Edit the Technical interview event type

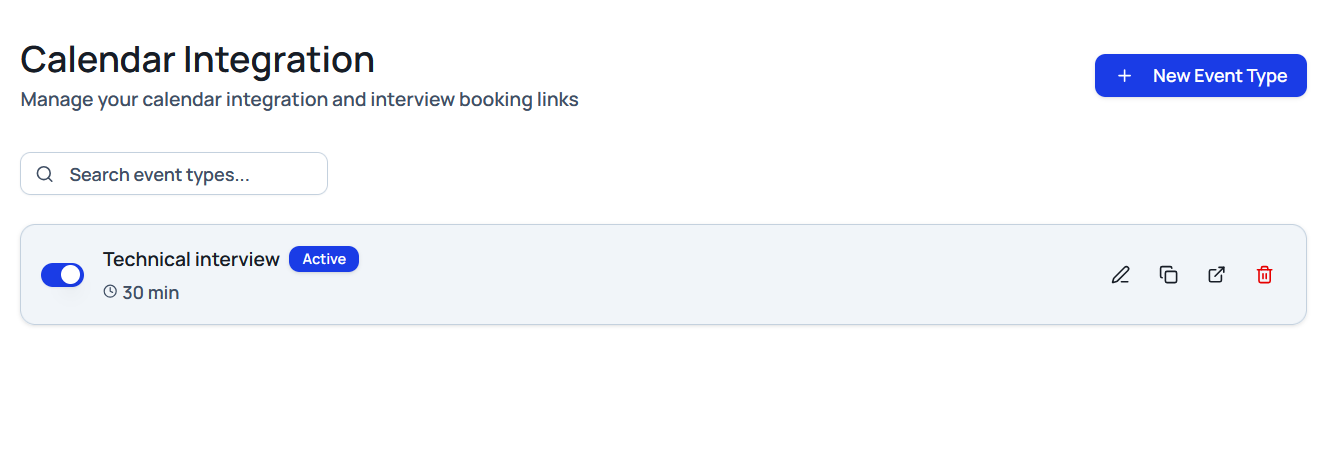(x=1120, y=275)
